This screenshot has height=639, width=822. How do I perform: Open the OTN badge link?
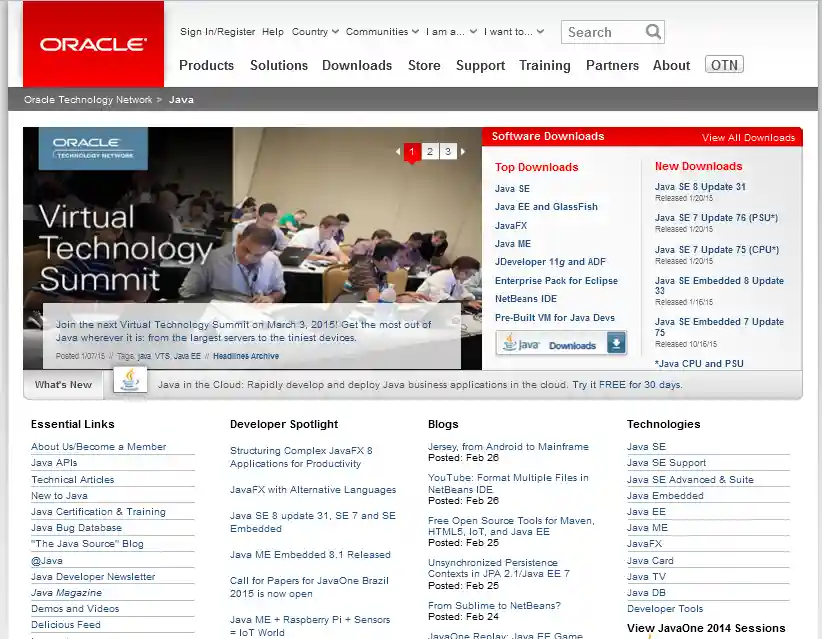(722, 63)
